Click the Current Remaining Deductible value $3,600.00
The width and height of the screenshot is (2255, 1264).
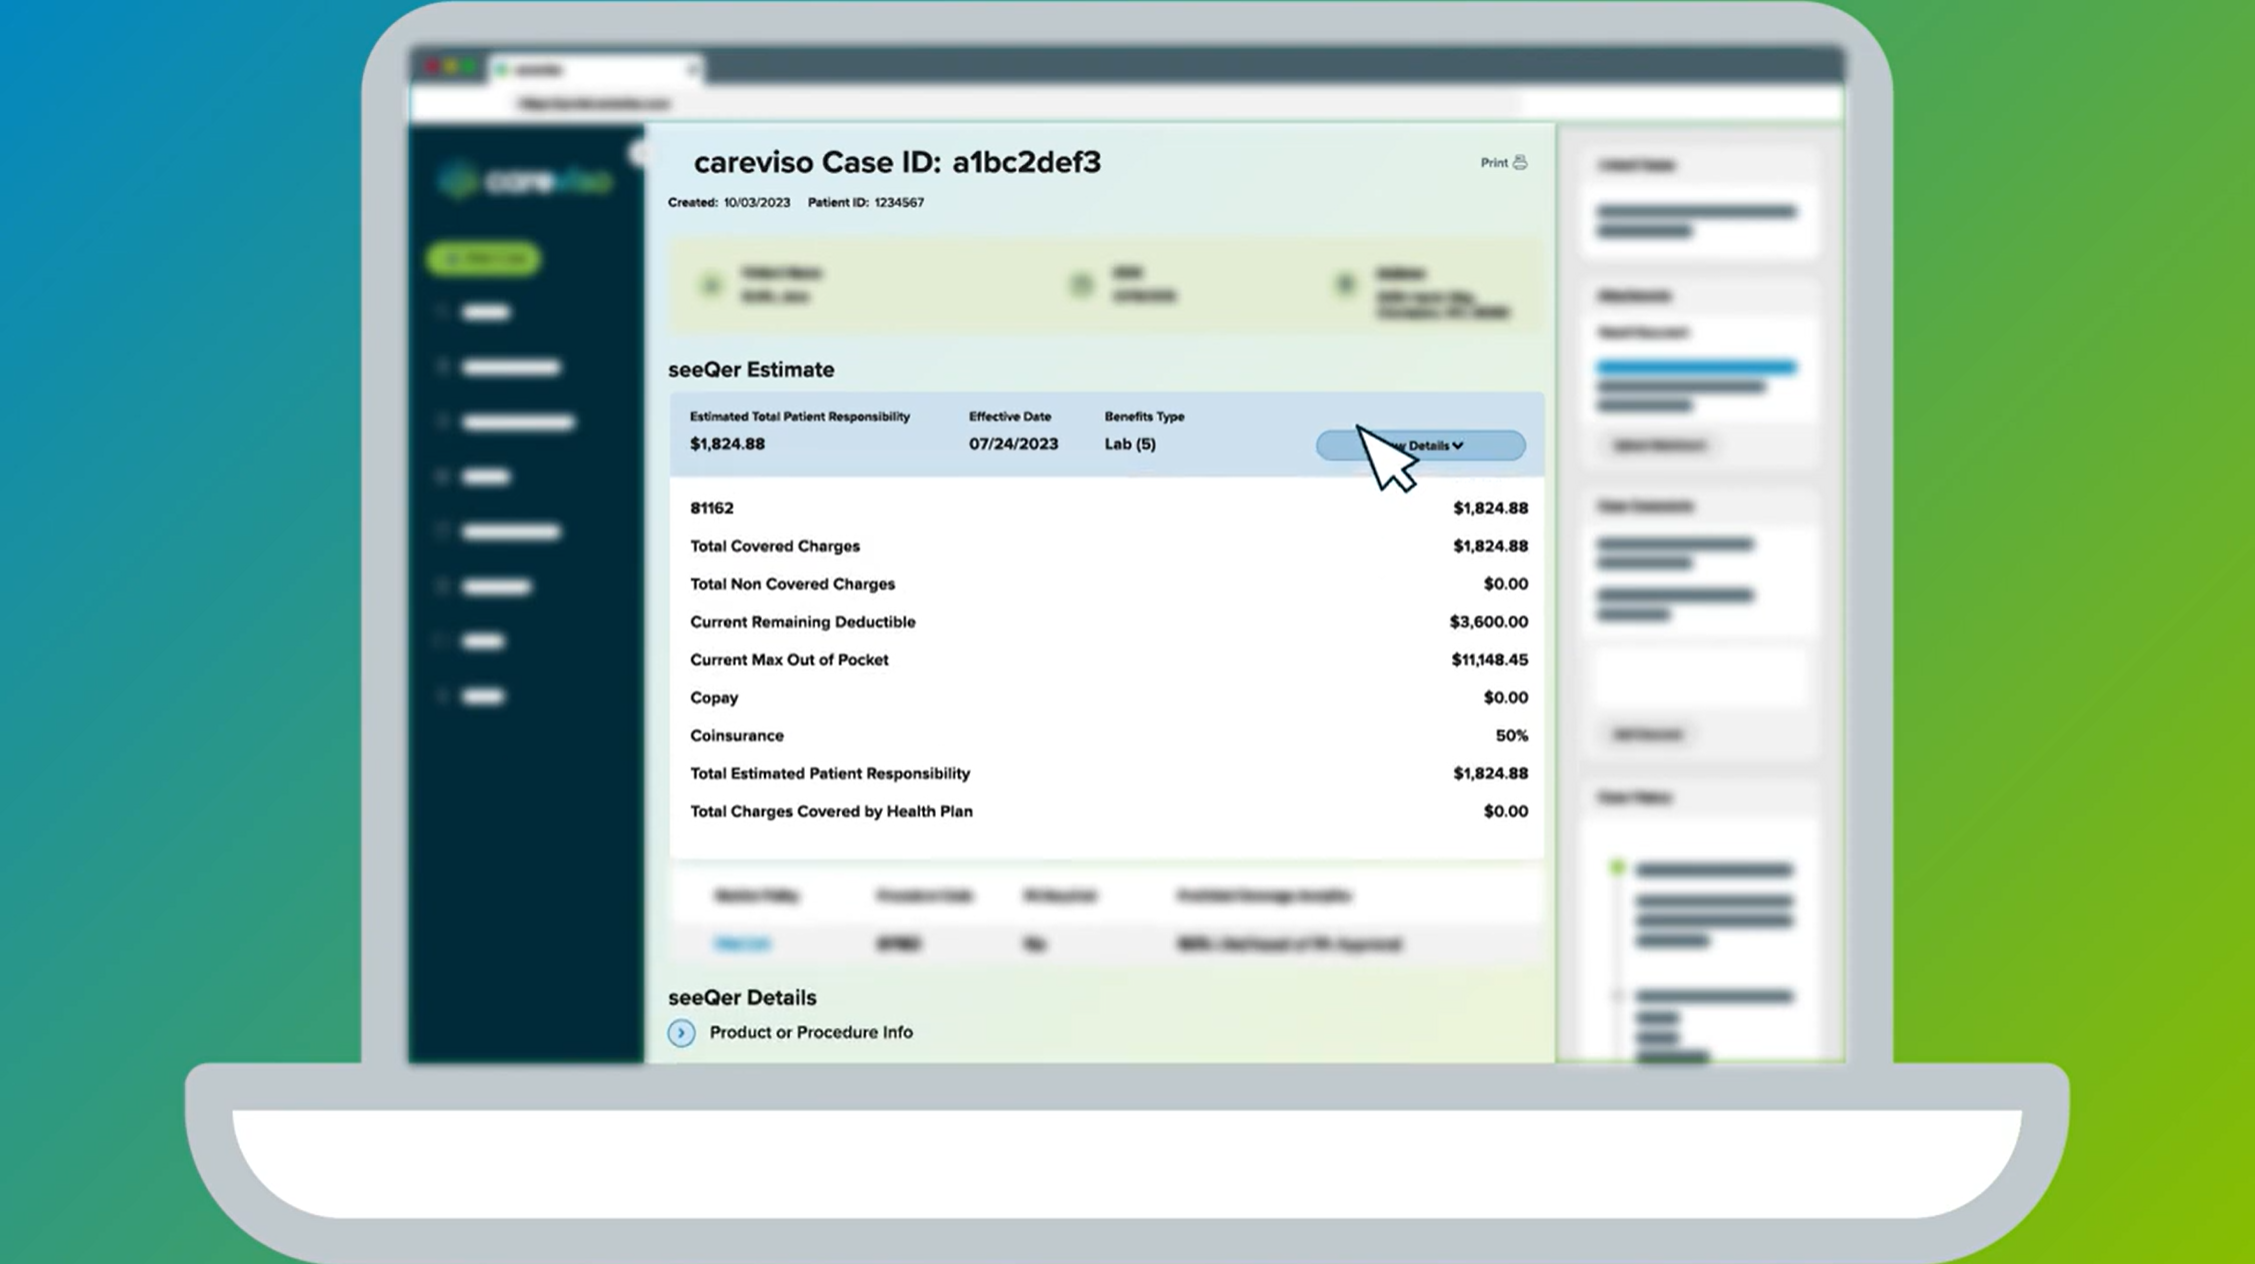[x=1489, y=622]
